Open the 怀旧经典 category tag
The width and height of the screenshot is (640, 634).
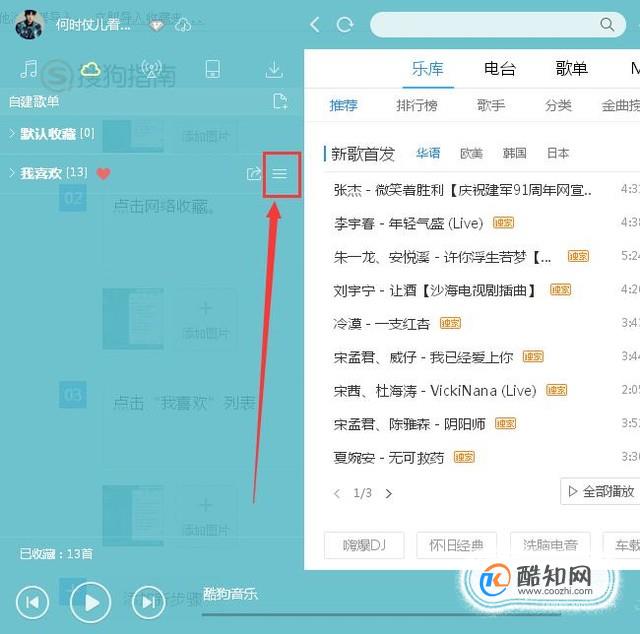coord(456,545)
